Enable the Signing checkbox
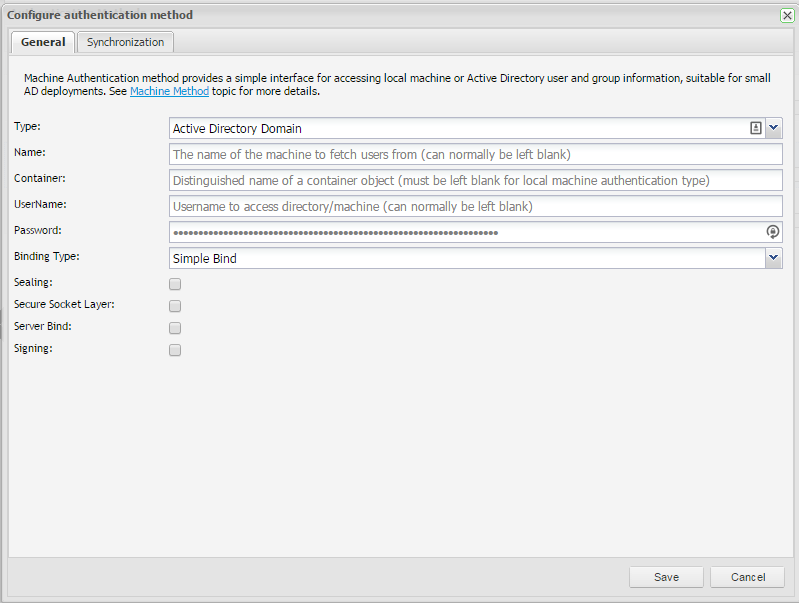This screenshot has height=603, width=799. tap(175, 350)
